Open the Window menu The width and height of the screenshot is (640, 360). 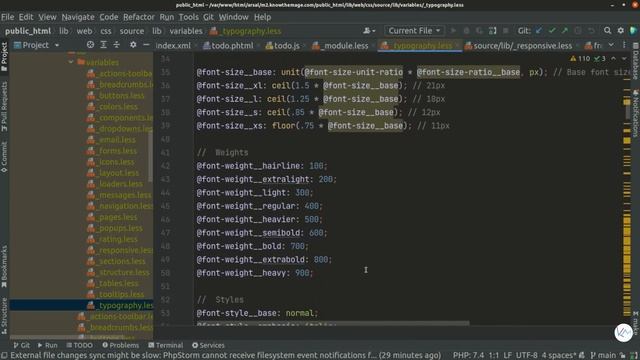click(x=233, y=17)
